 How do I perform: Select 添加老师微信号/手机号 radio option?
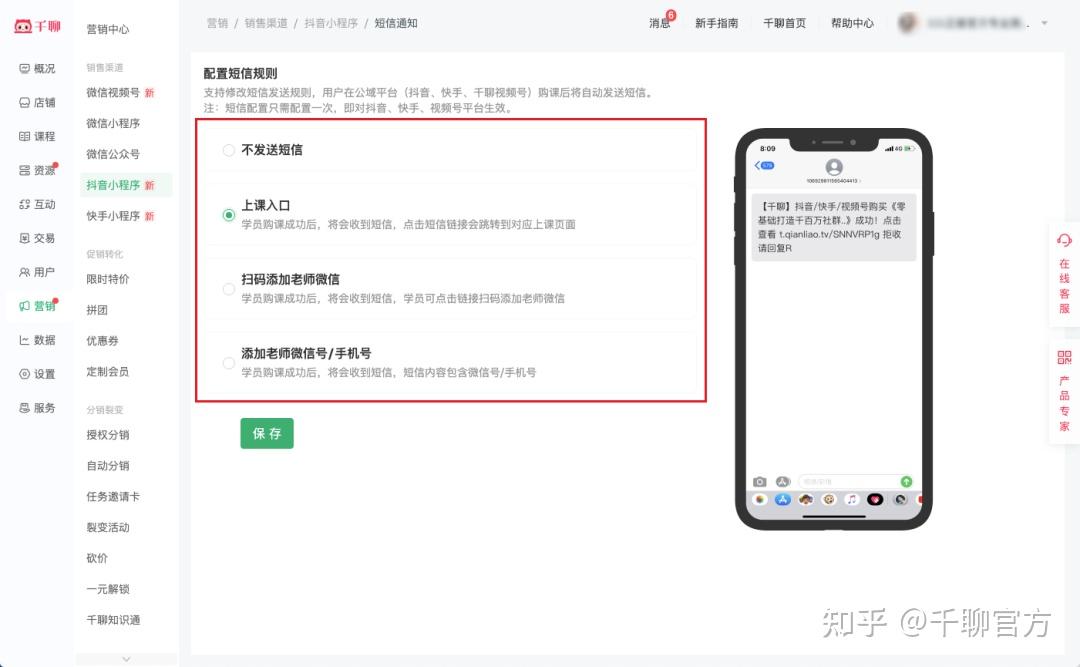229,363
